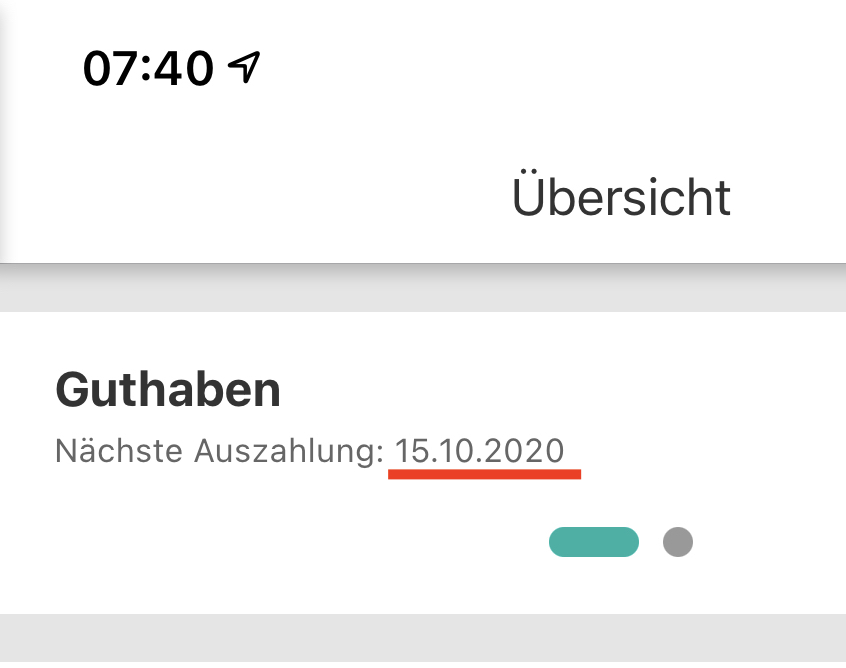The width and height of the screenshot is (846, 668).
Task: Tap empty space right of Guthaben heading
Action: click(560, 389)
